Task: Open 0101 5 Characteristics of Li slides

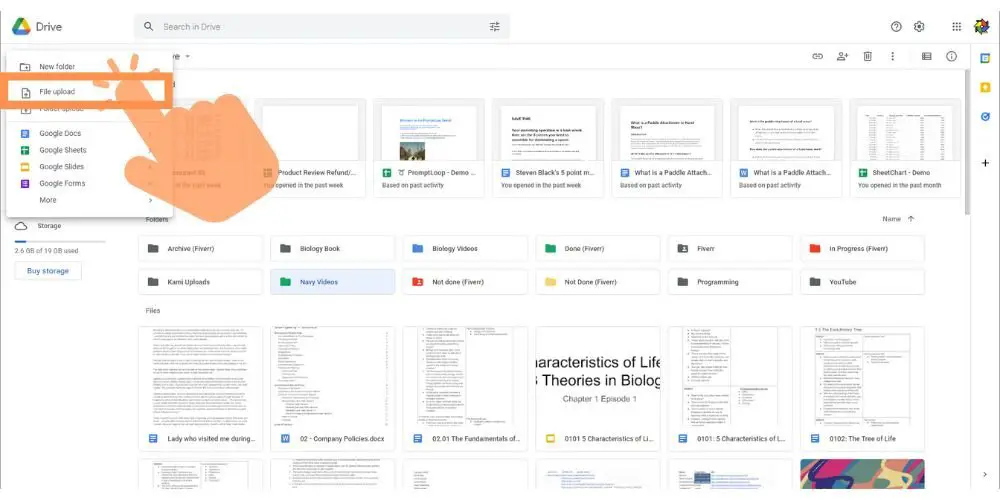Action: 598,389
